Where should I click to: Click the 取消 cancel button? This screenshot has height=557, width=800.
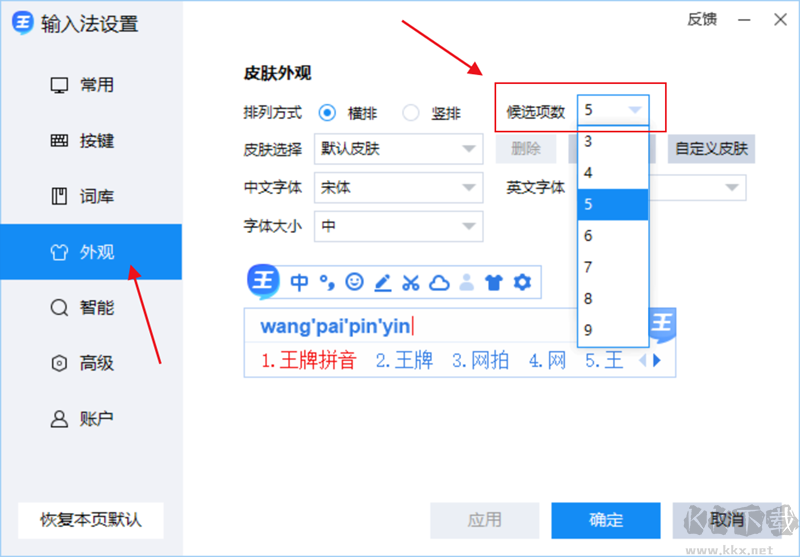727,520
